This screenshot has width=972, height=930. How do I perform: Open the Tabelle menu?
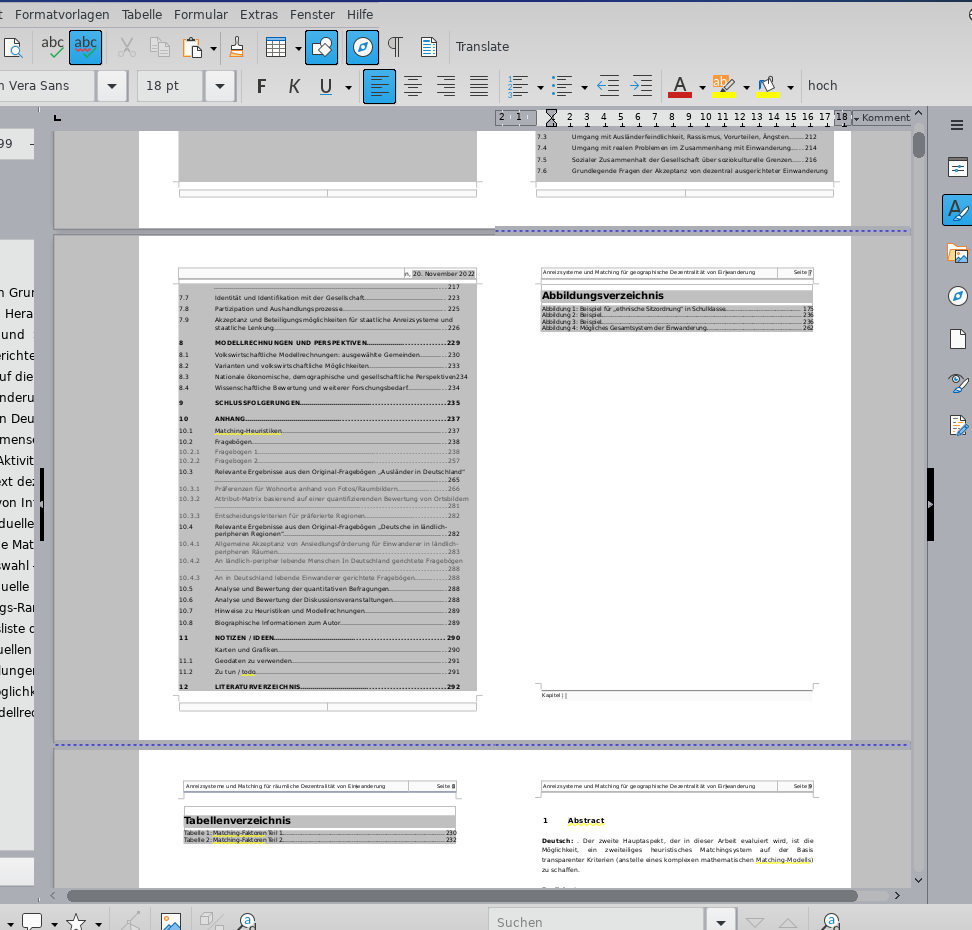(142, 14)
